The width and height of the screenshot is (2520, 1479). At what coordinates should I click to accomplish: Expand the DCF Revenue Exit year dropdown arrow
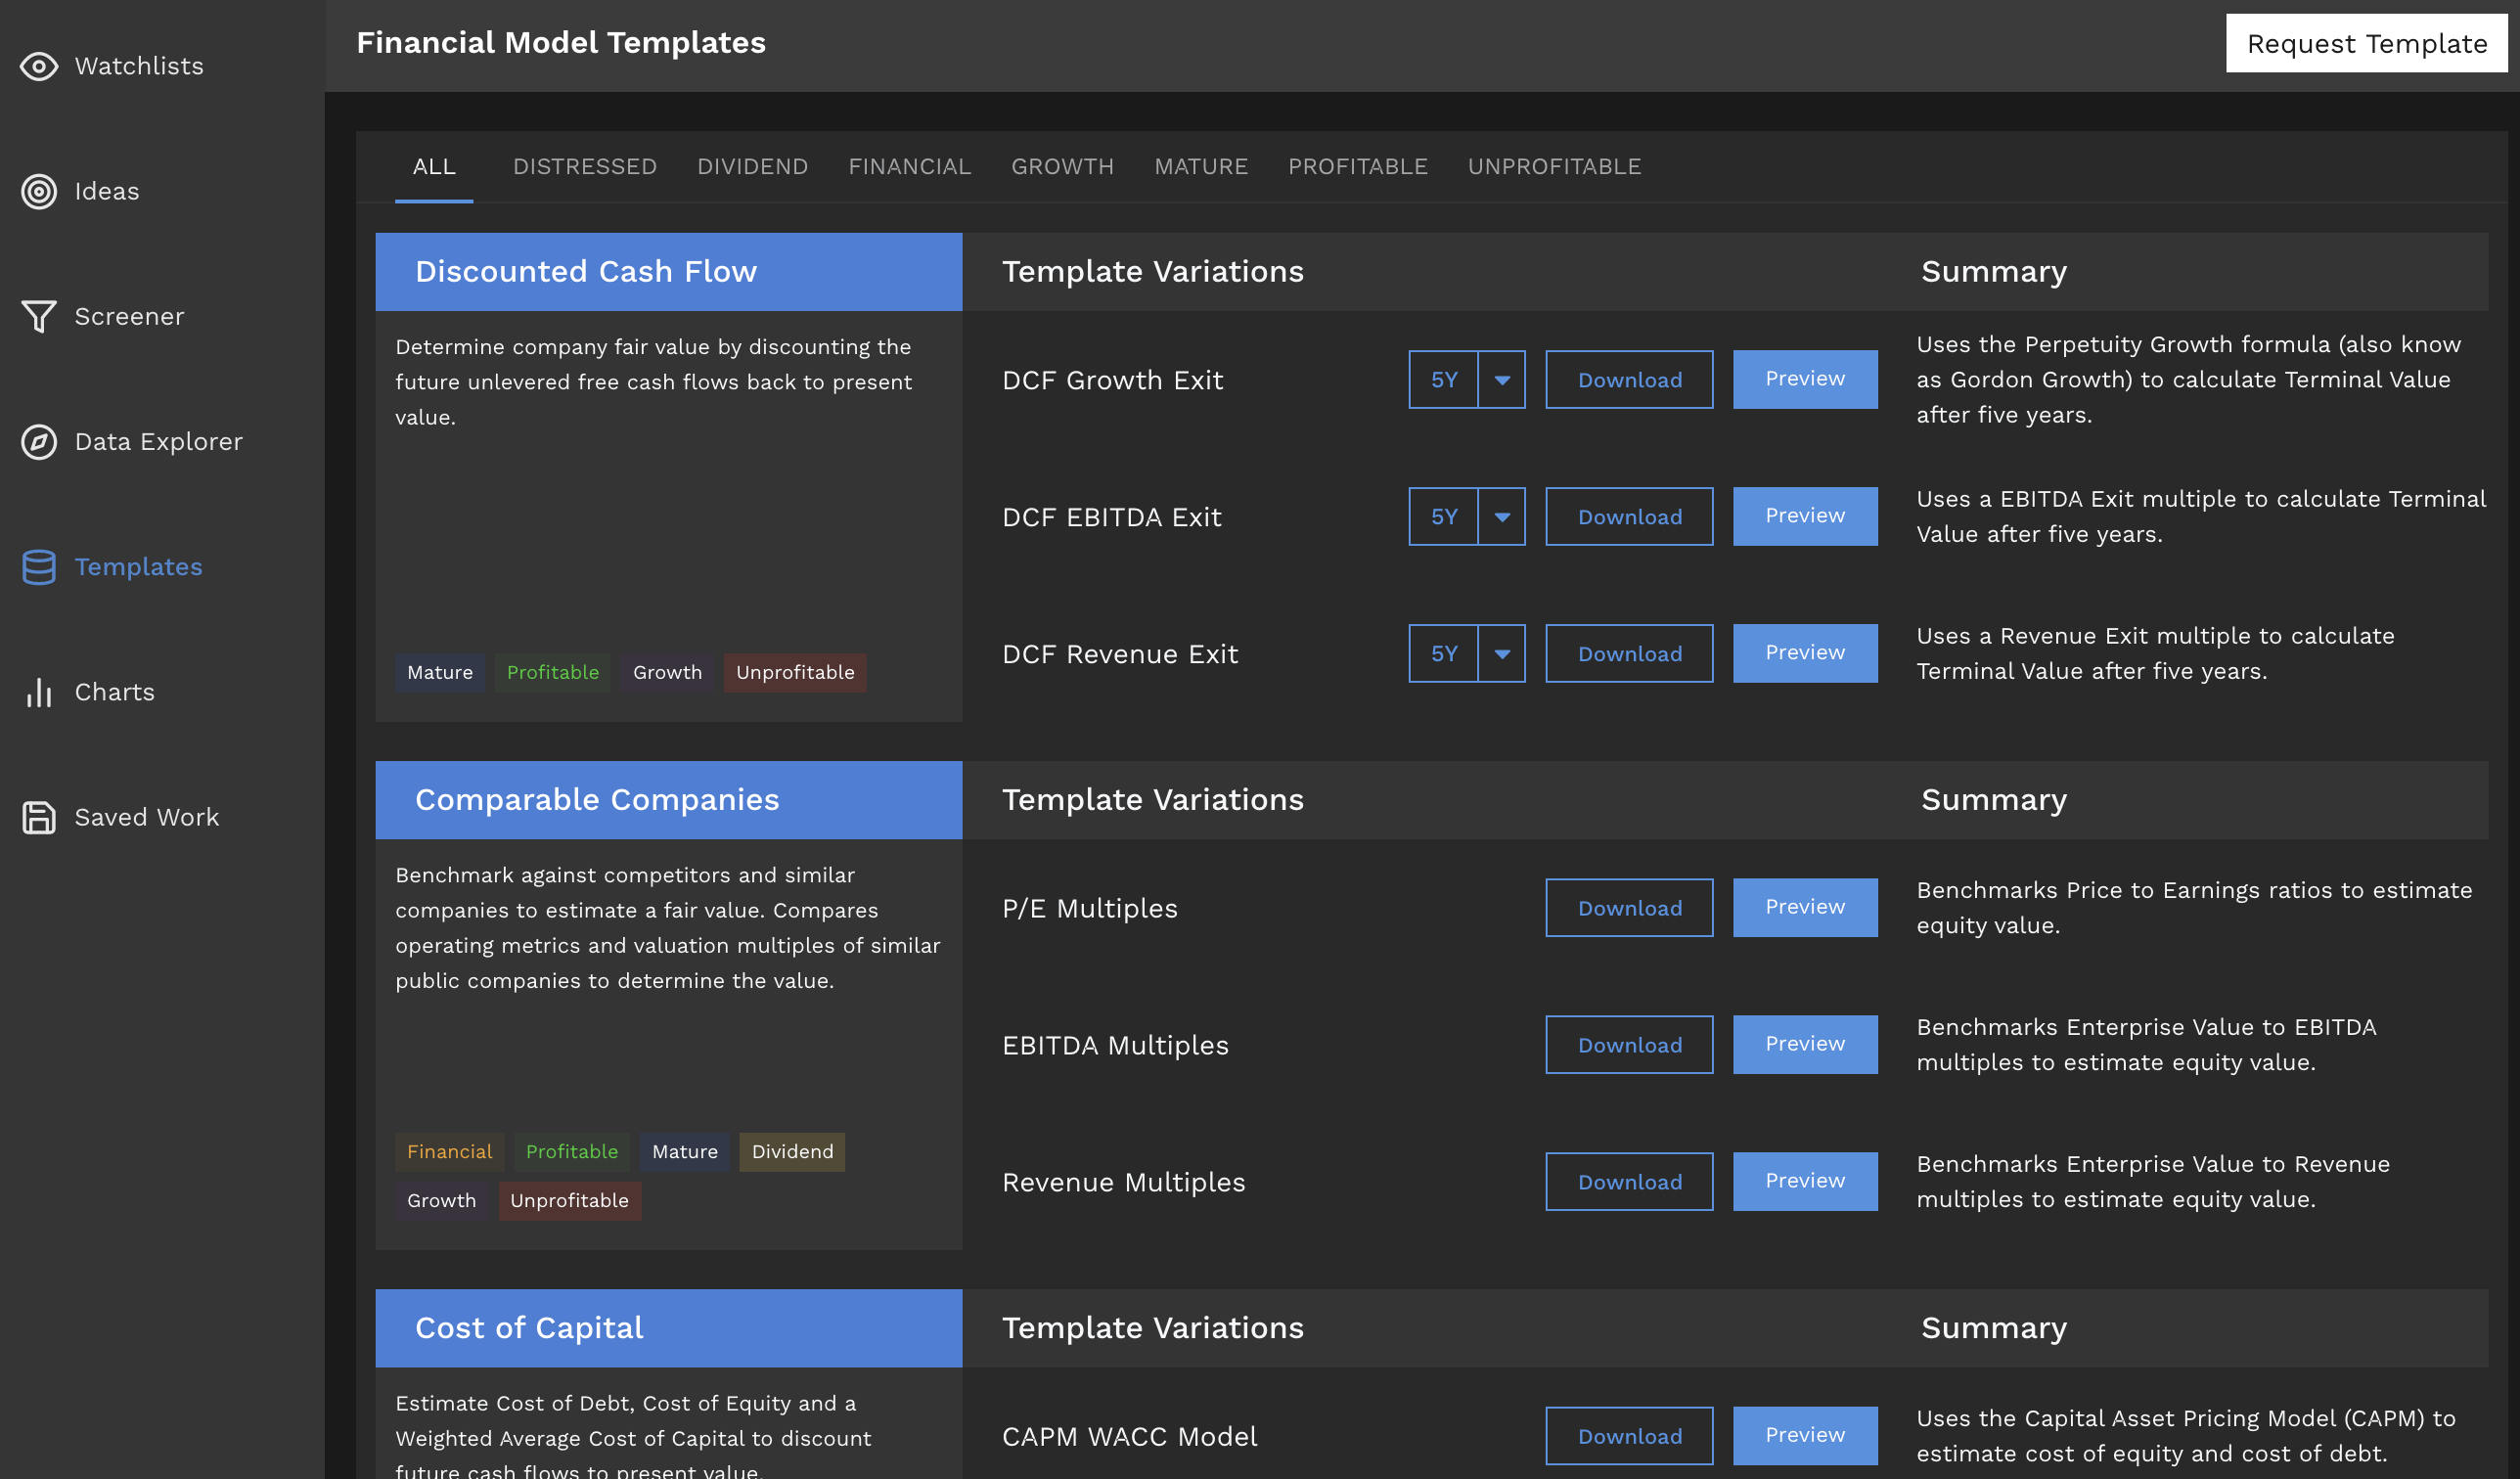click(1501, 654)
